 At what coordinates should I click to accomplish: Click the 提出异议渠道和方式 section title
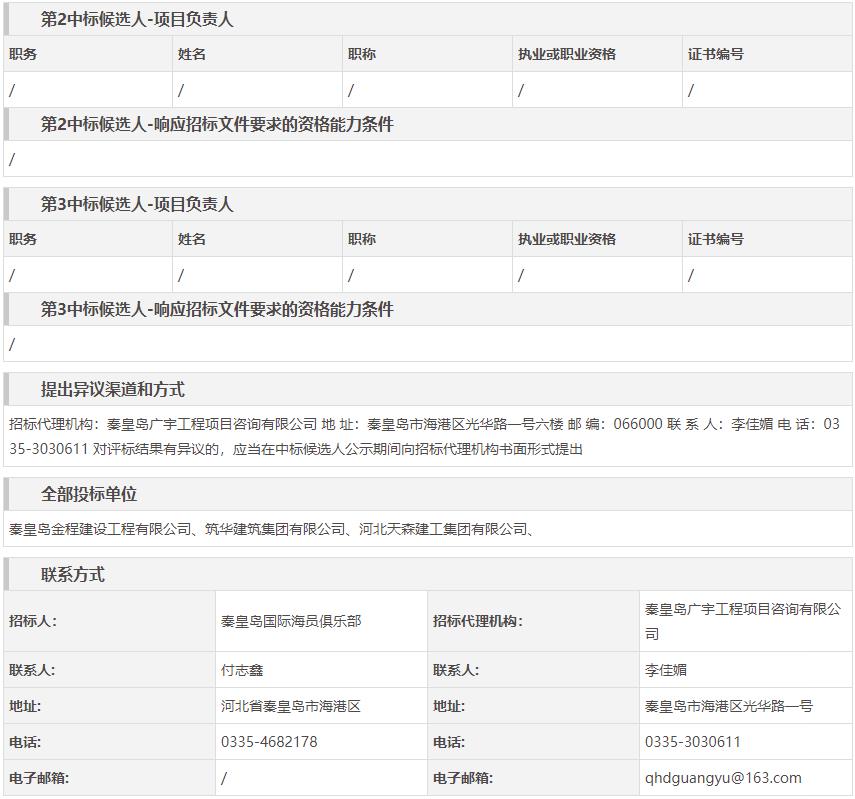pyautogui.click(x=112, y=390)
